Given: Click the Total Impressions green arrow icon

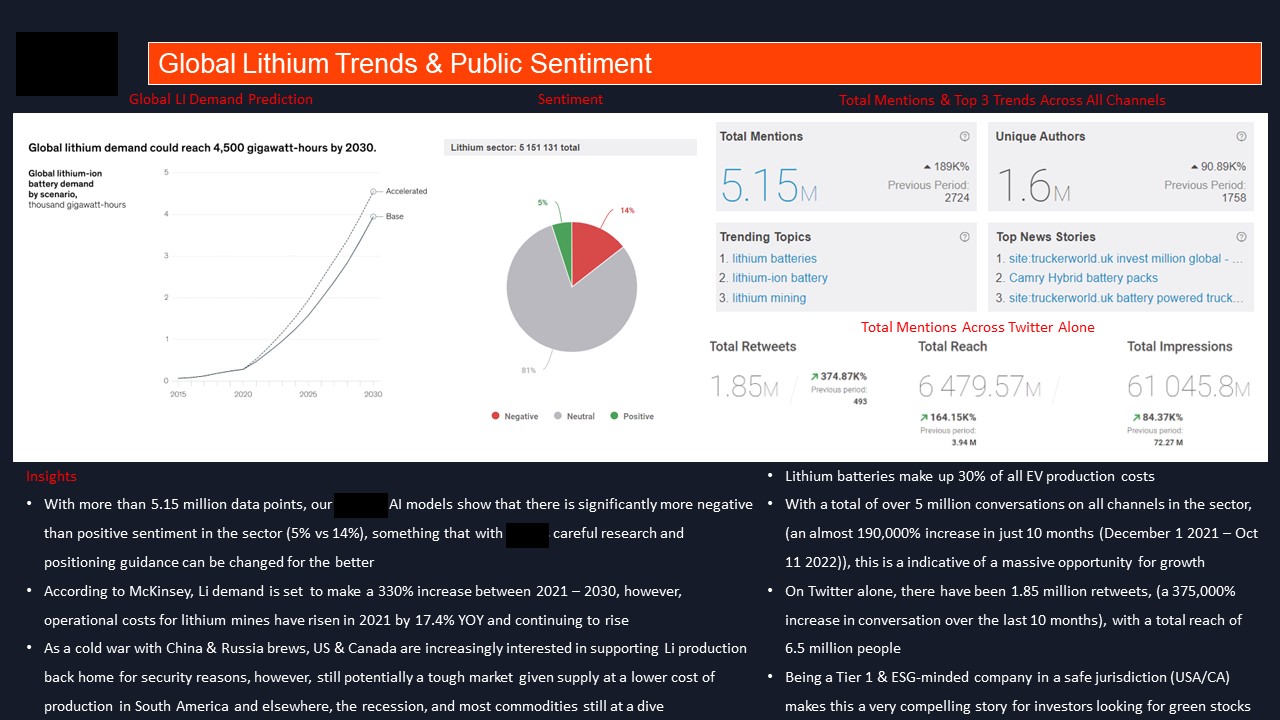Looking at the screenshot, I should (1136, 417).
